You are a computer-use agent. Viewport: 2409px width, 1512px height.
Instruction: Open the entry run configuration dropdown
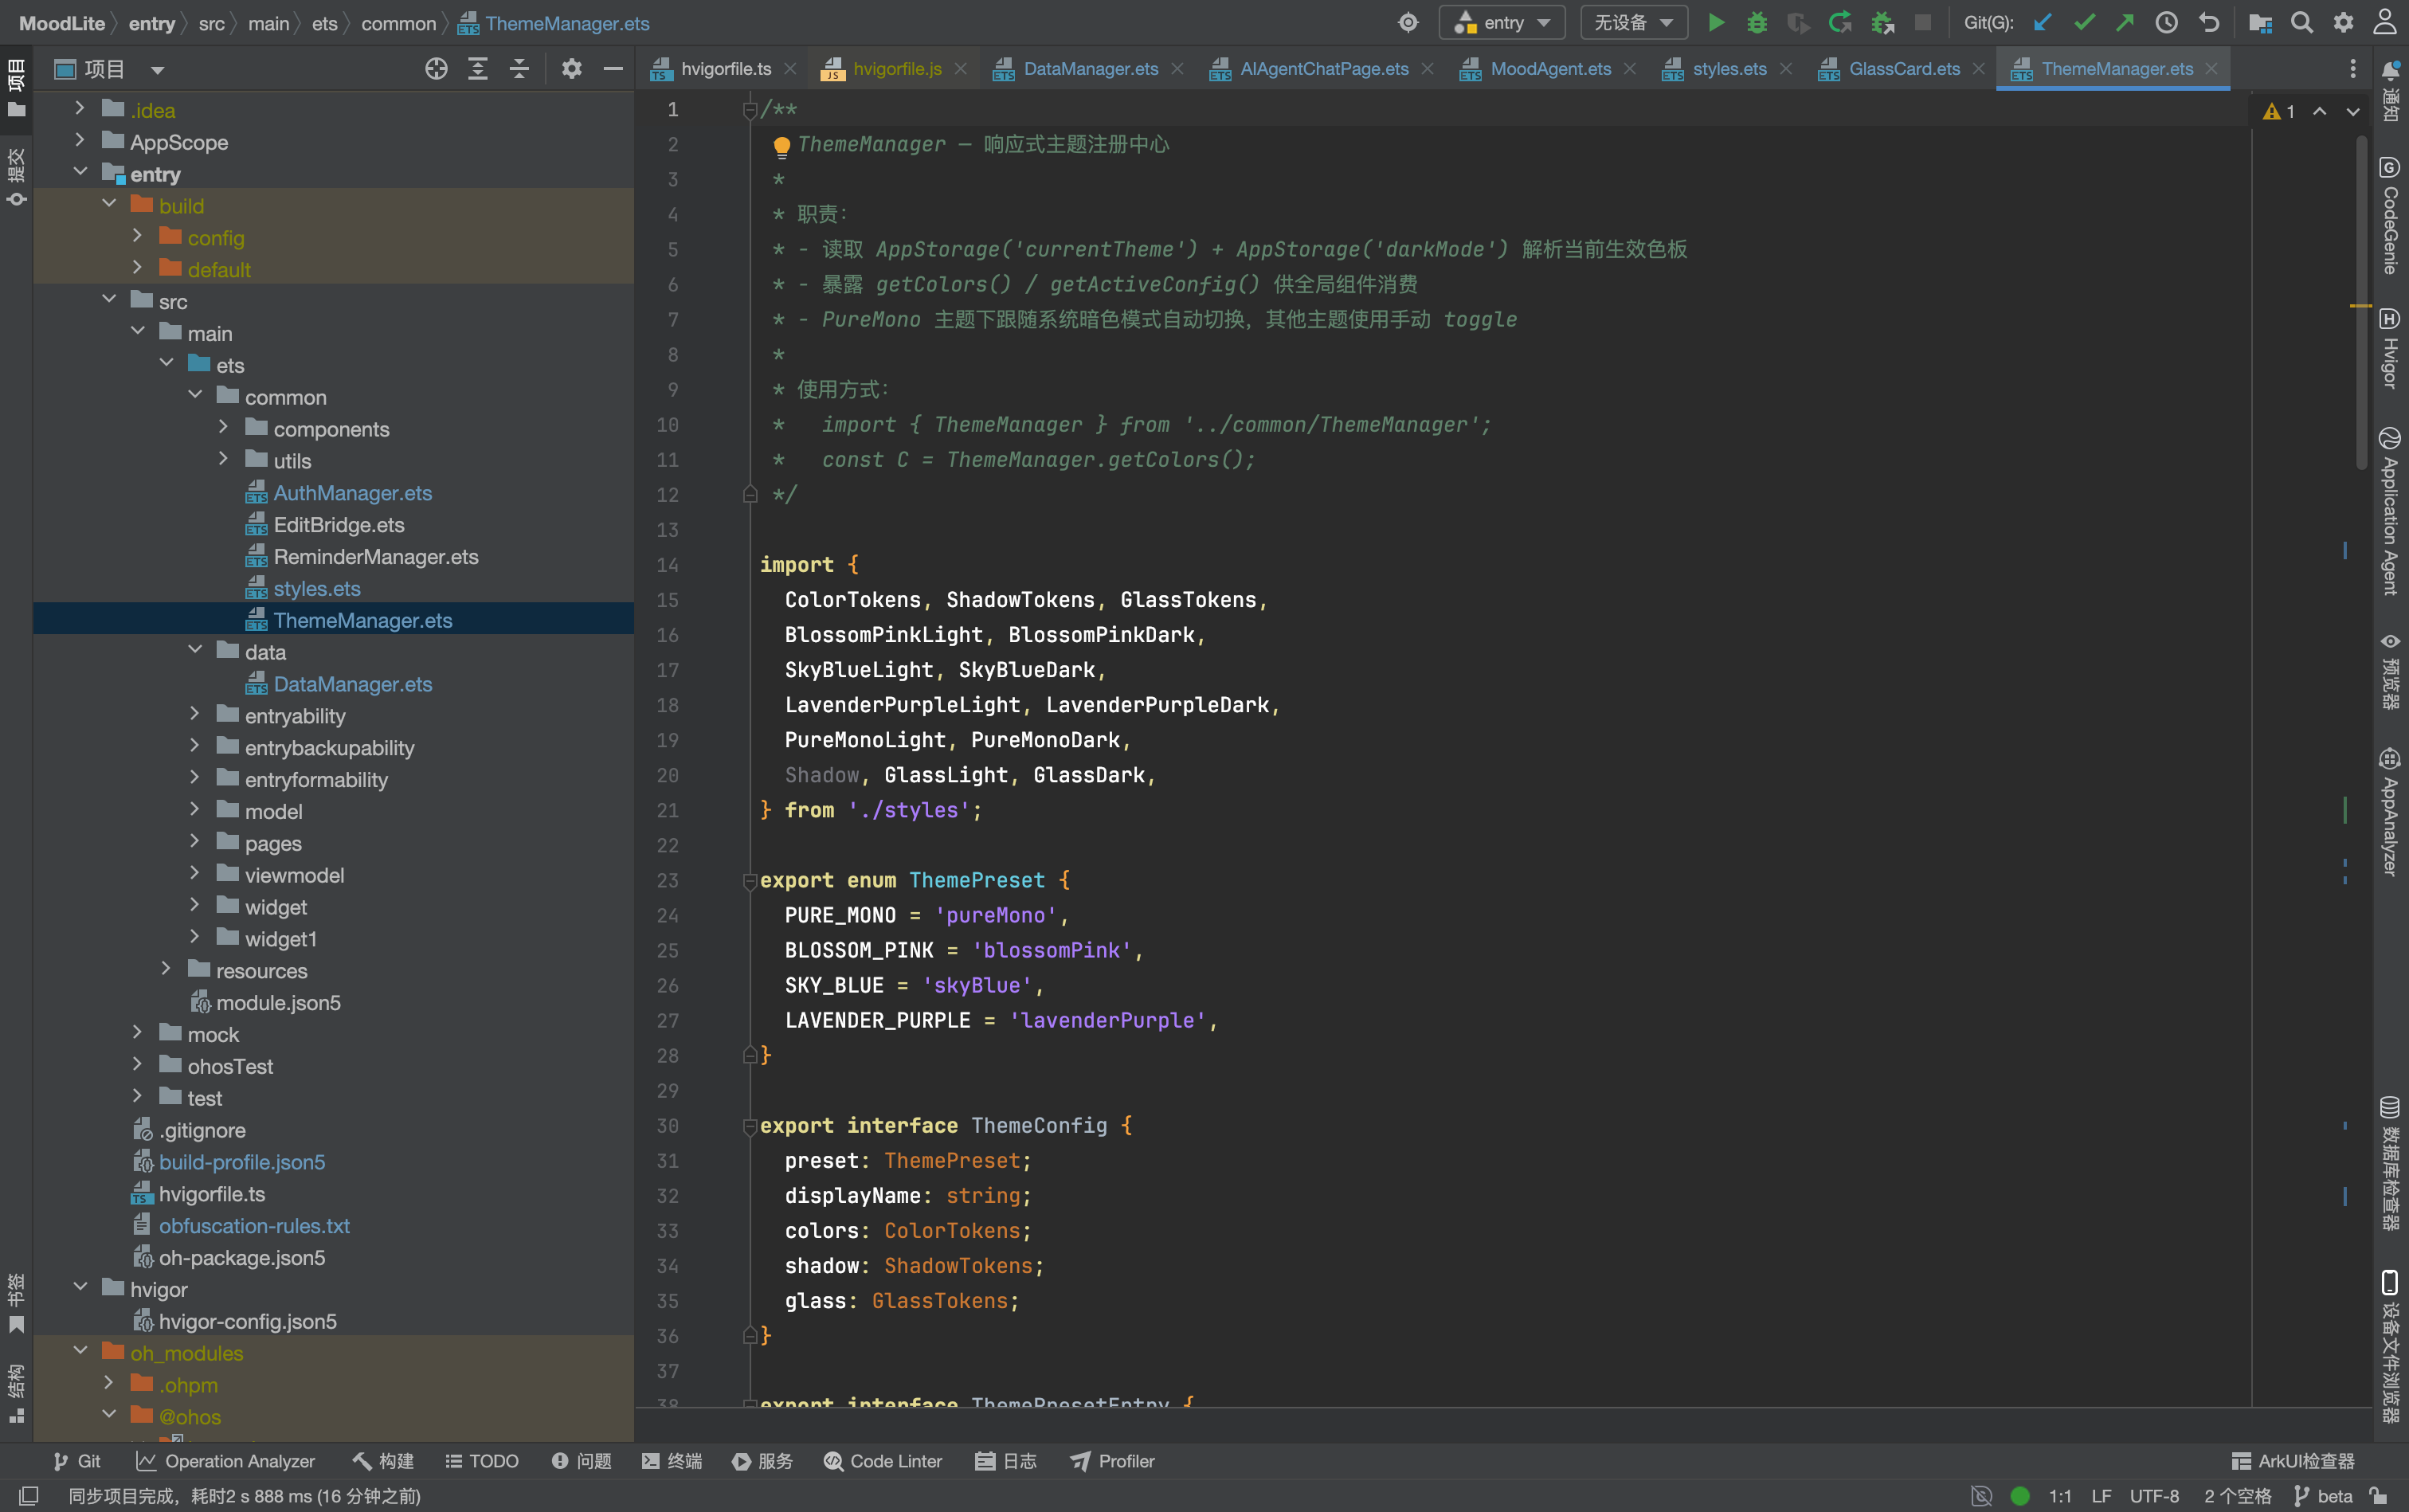[1502, 23]
